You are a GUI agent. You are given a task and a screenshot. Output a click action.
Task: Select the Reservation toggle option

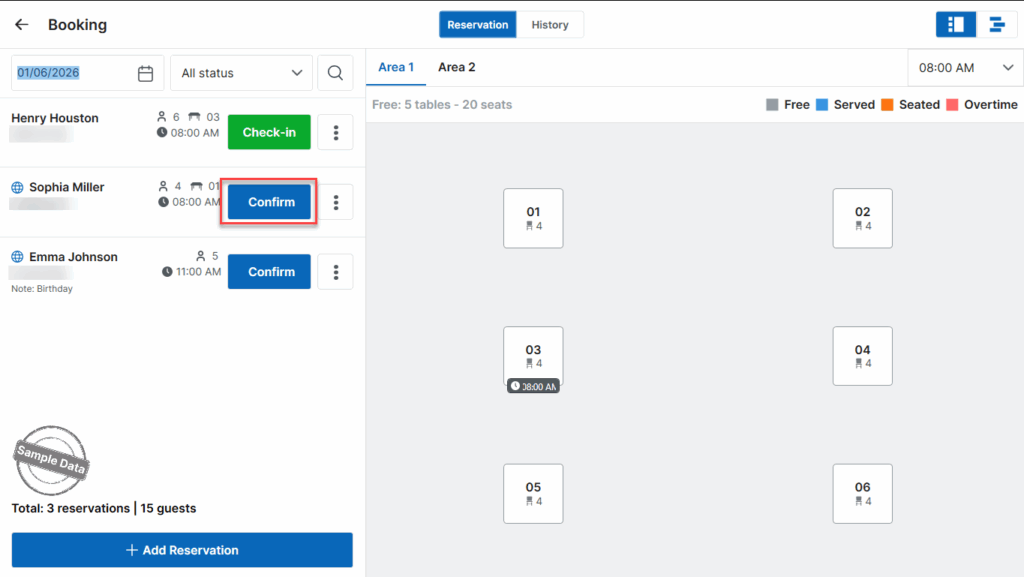click(x=478, y=25)
